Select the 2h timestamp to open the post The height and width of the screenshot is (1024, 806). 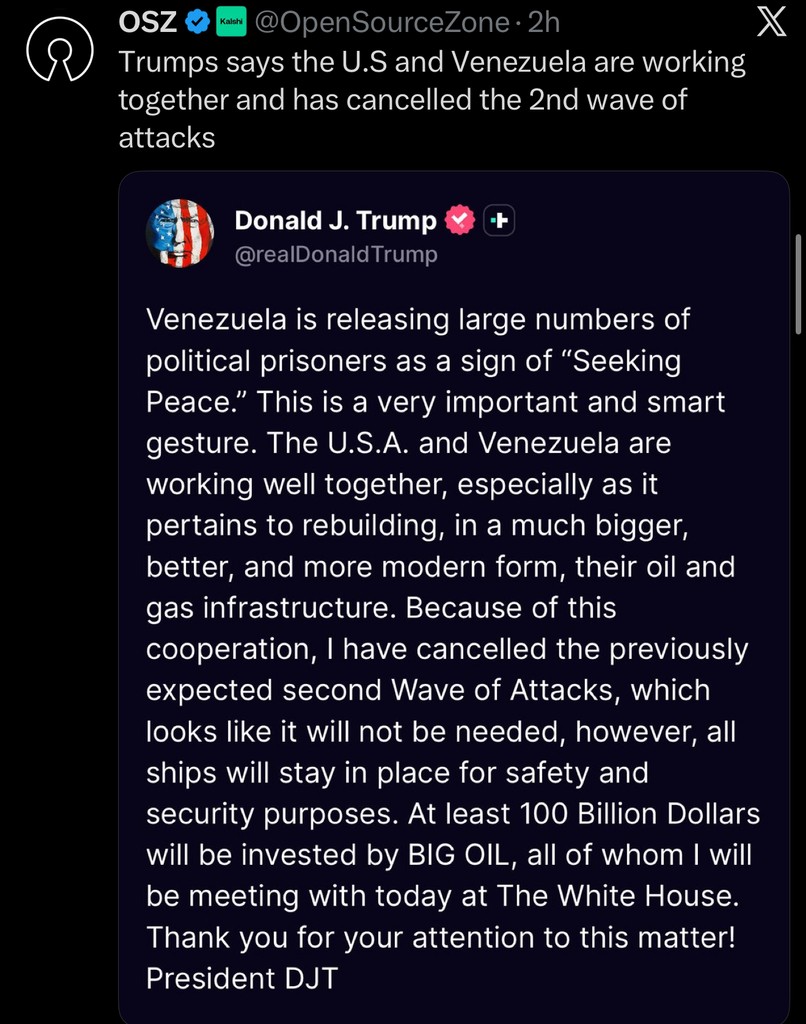(x=543, y=20)
